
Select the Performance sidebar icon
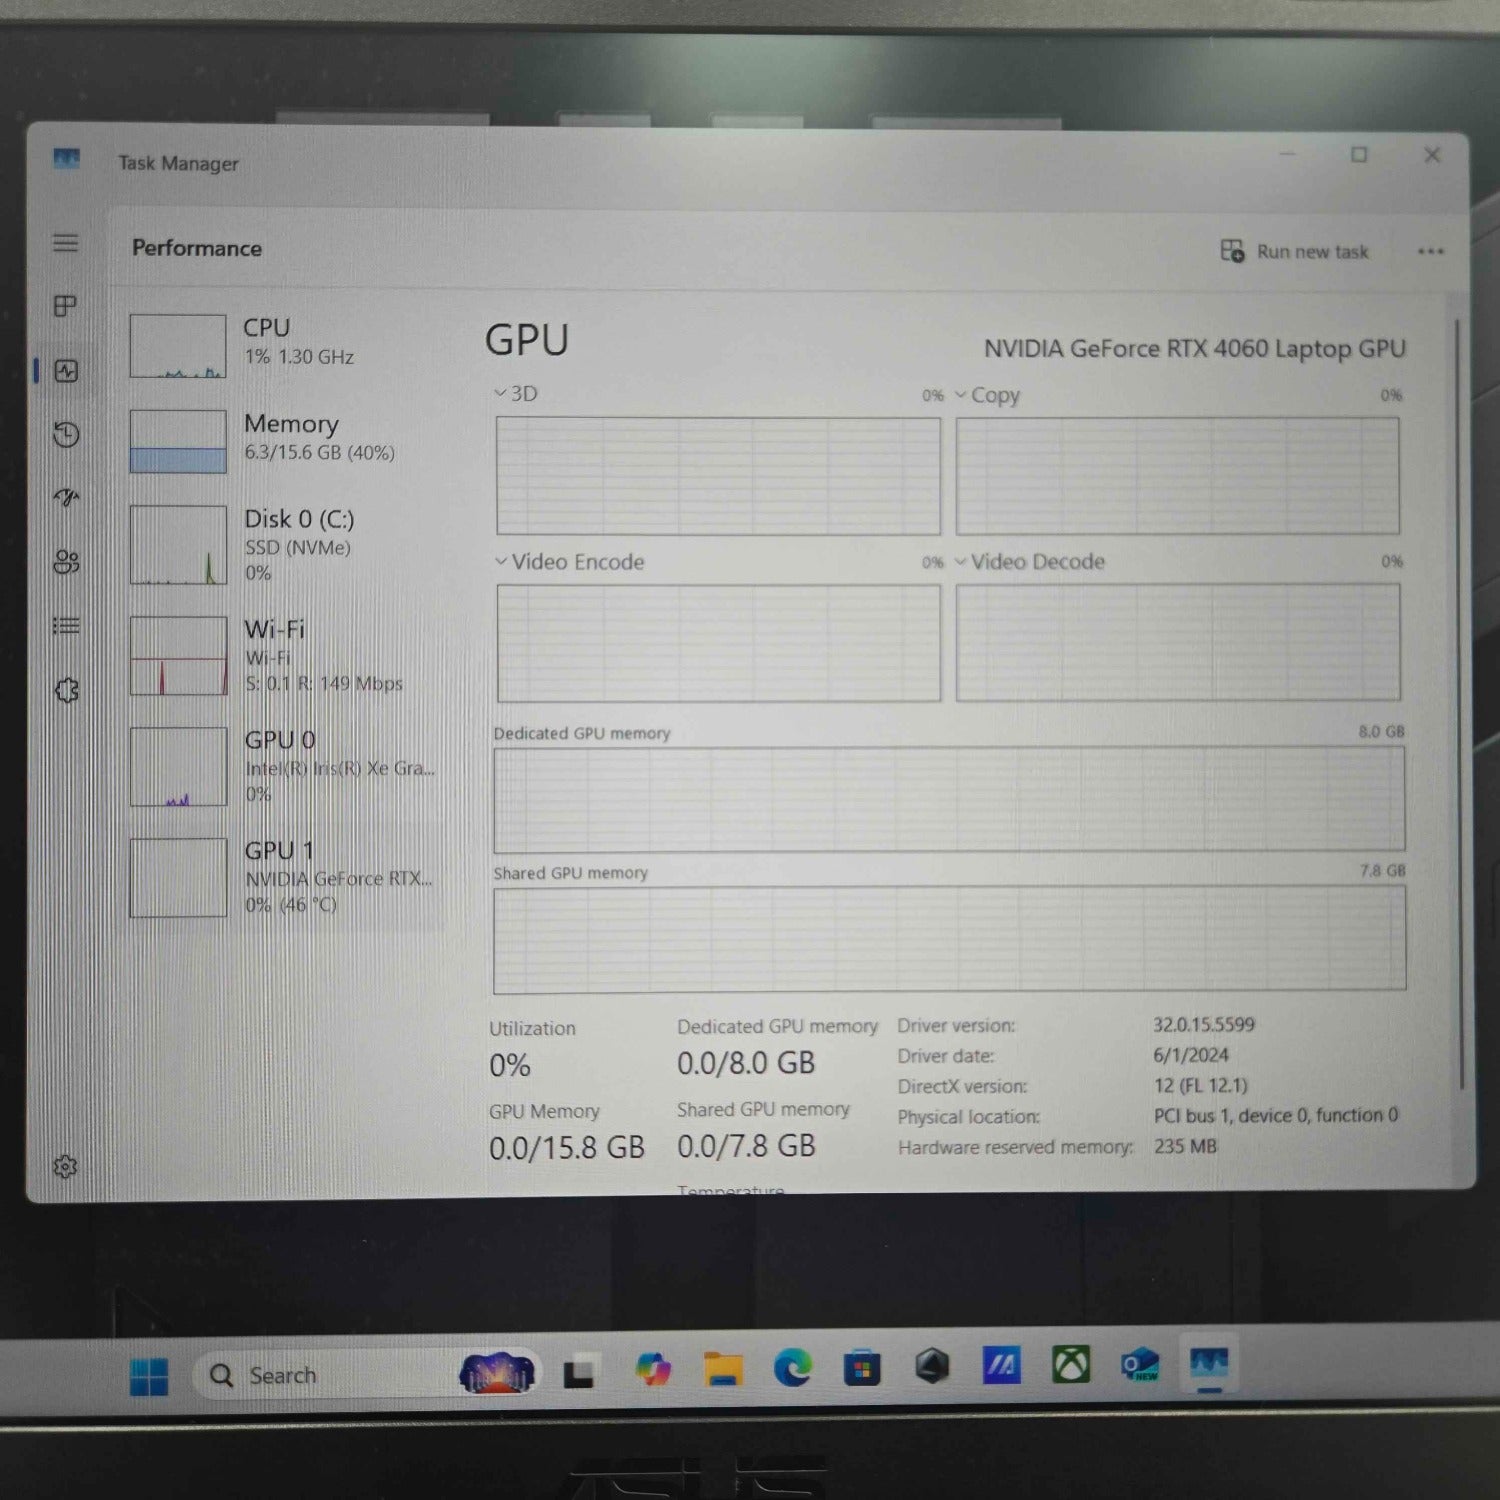pos(65,371)
